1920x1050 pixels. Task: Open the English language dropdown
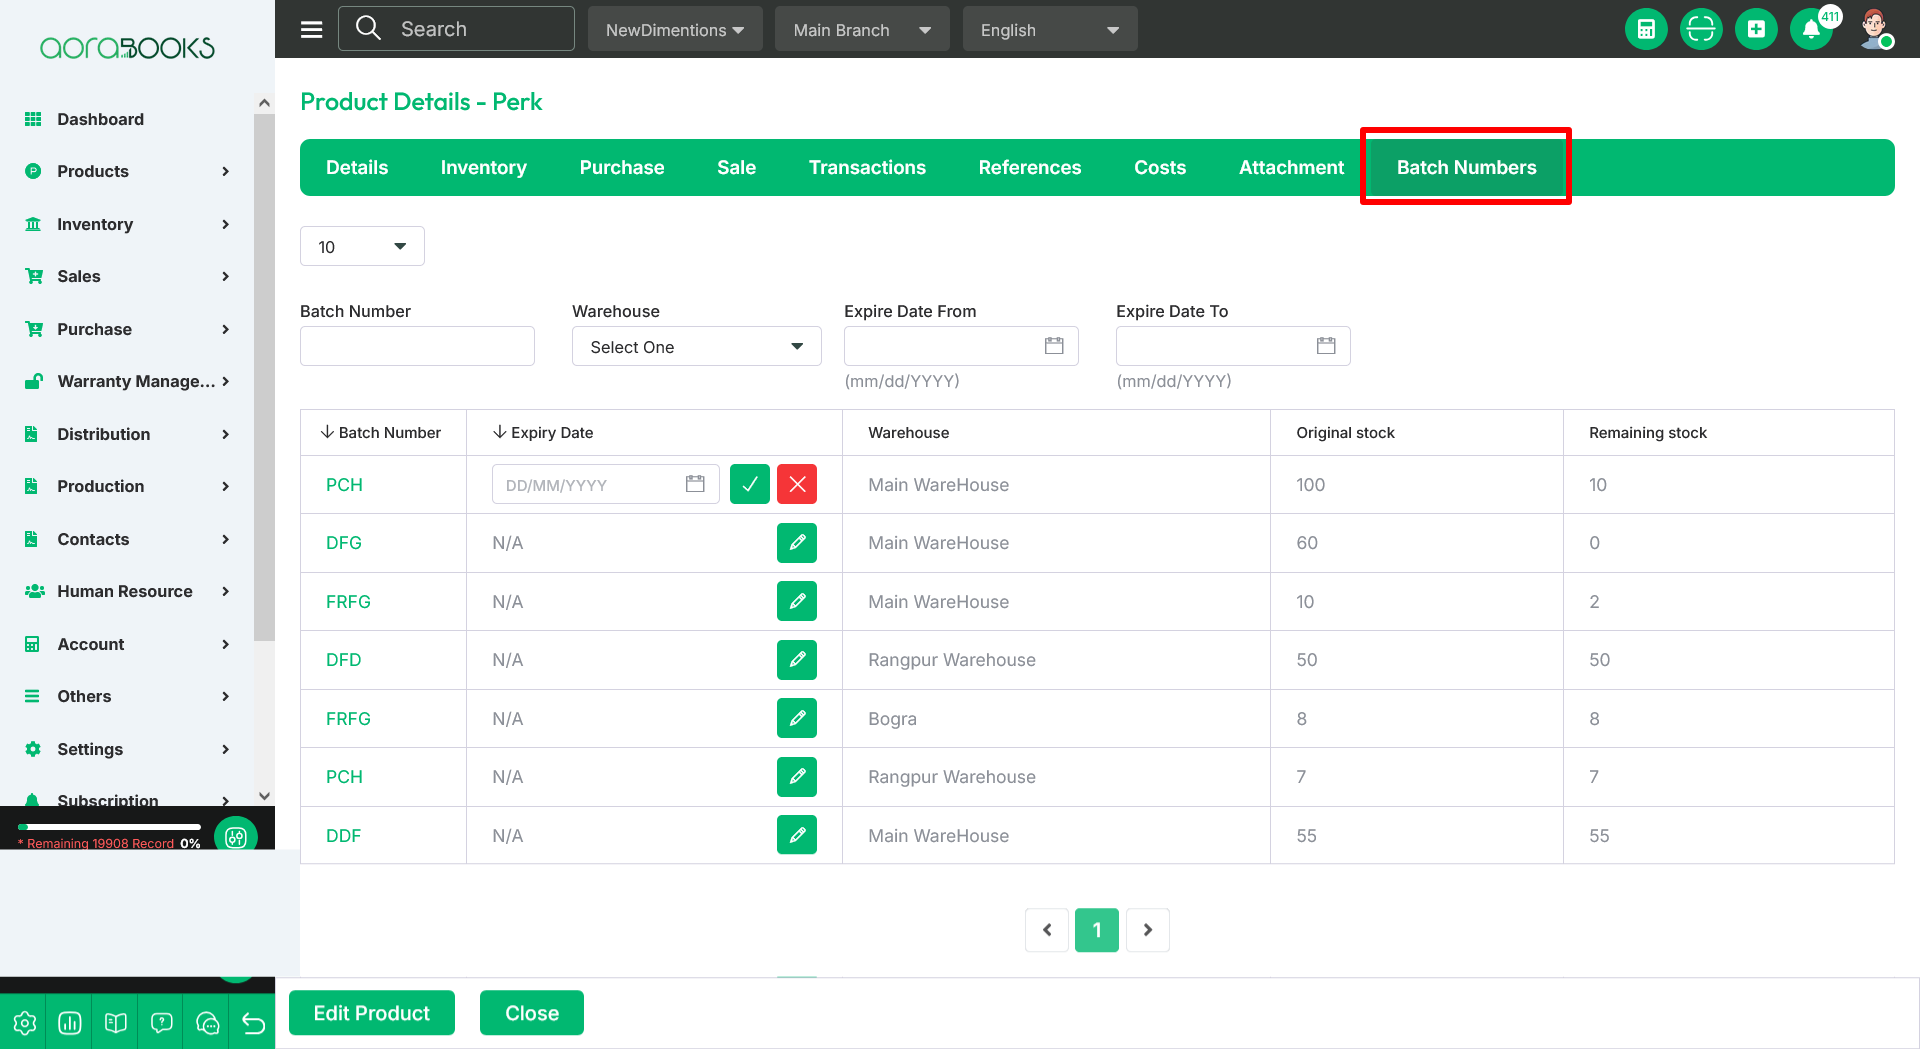[x=1050, y=29]
